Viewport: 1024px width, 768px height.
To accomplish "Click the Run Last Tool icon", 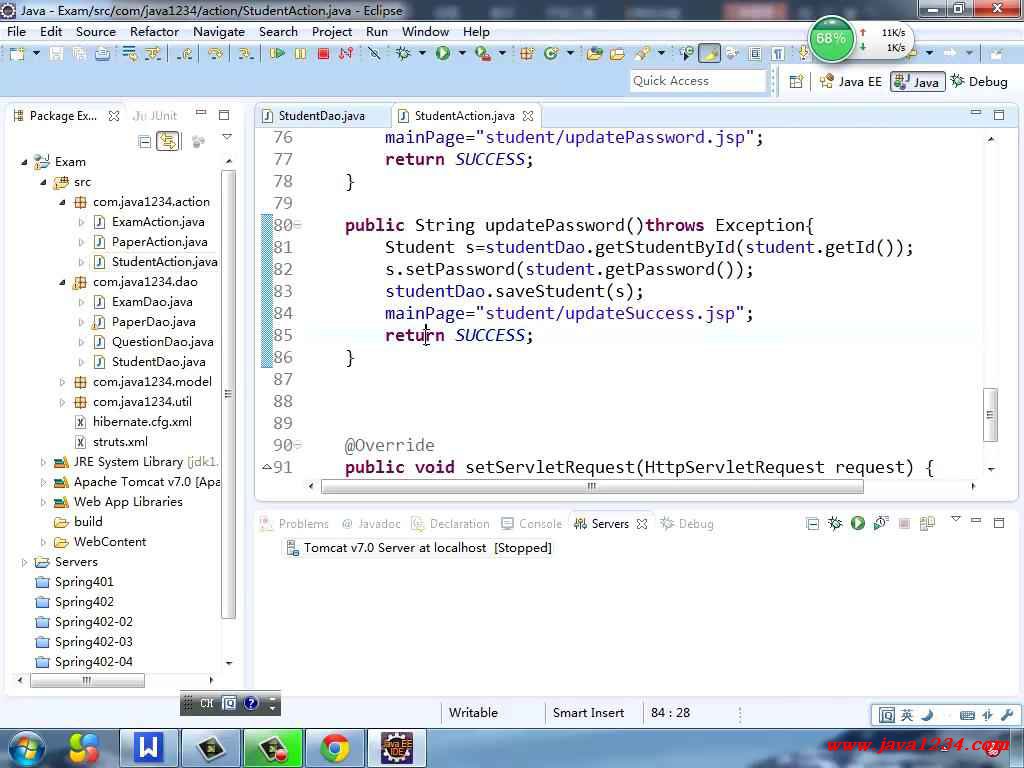I will [x=483, y=54].
